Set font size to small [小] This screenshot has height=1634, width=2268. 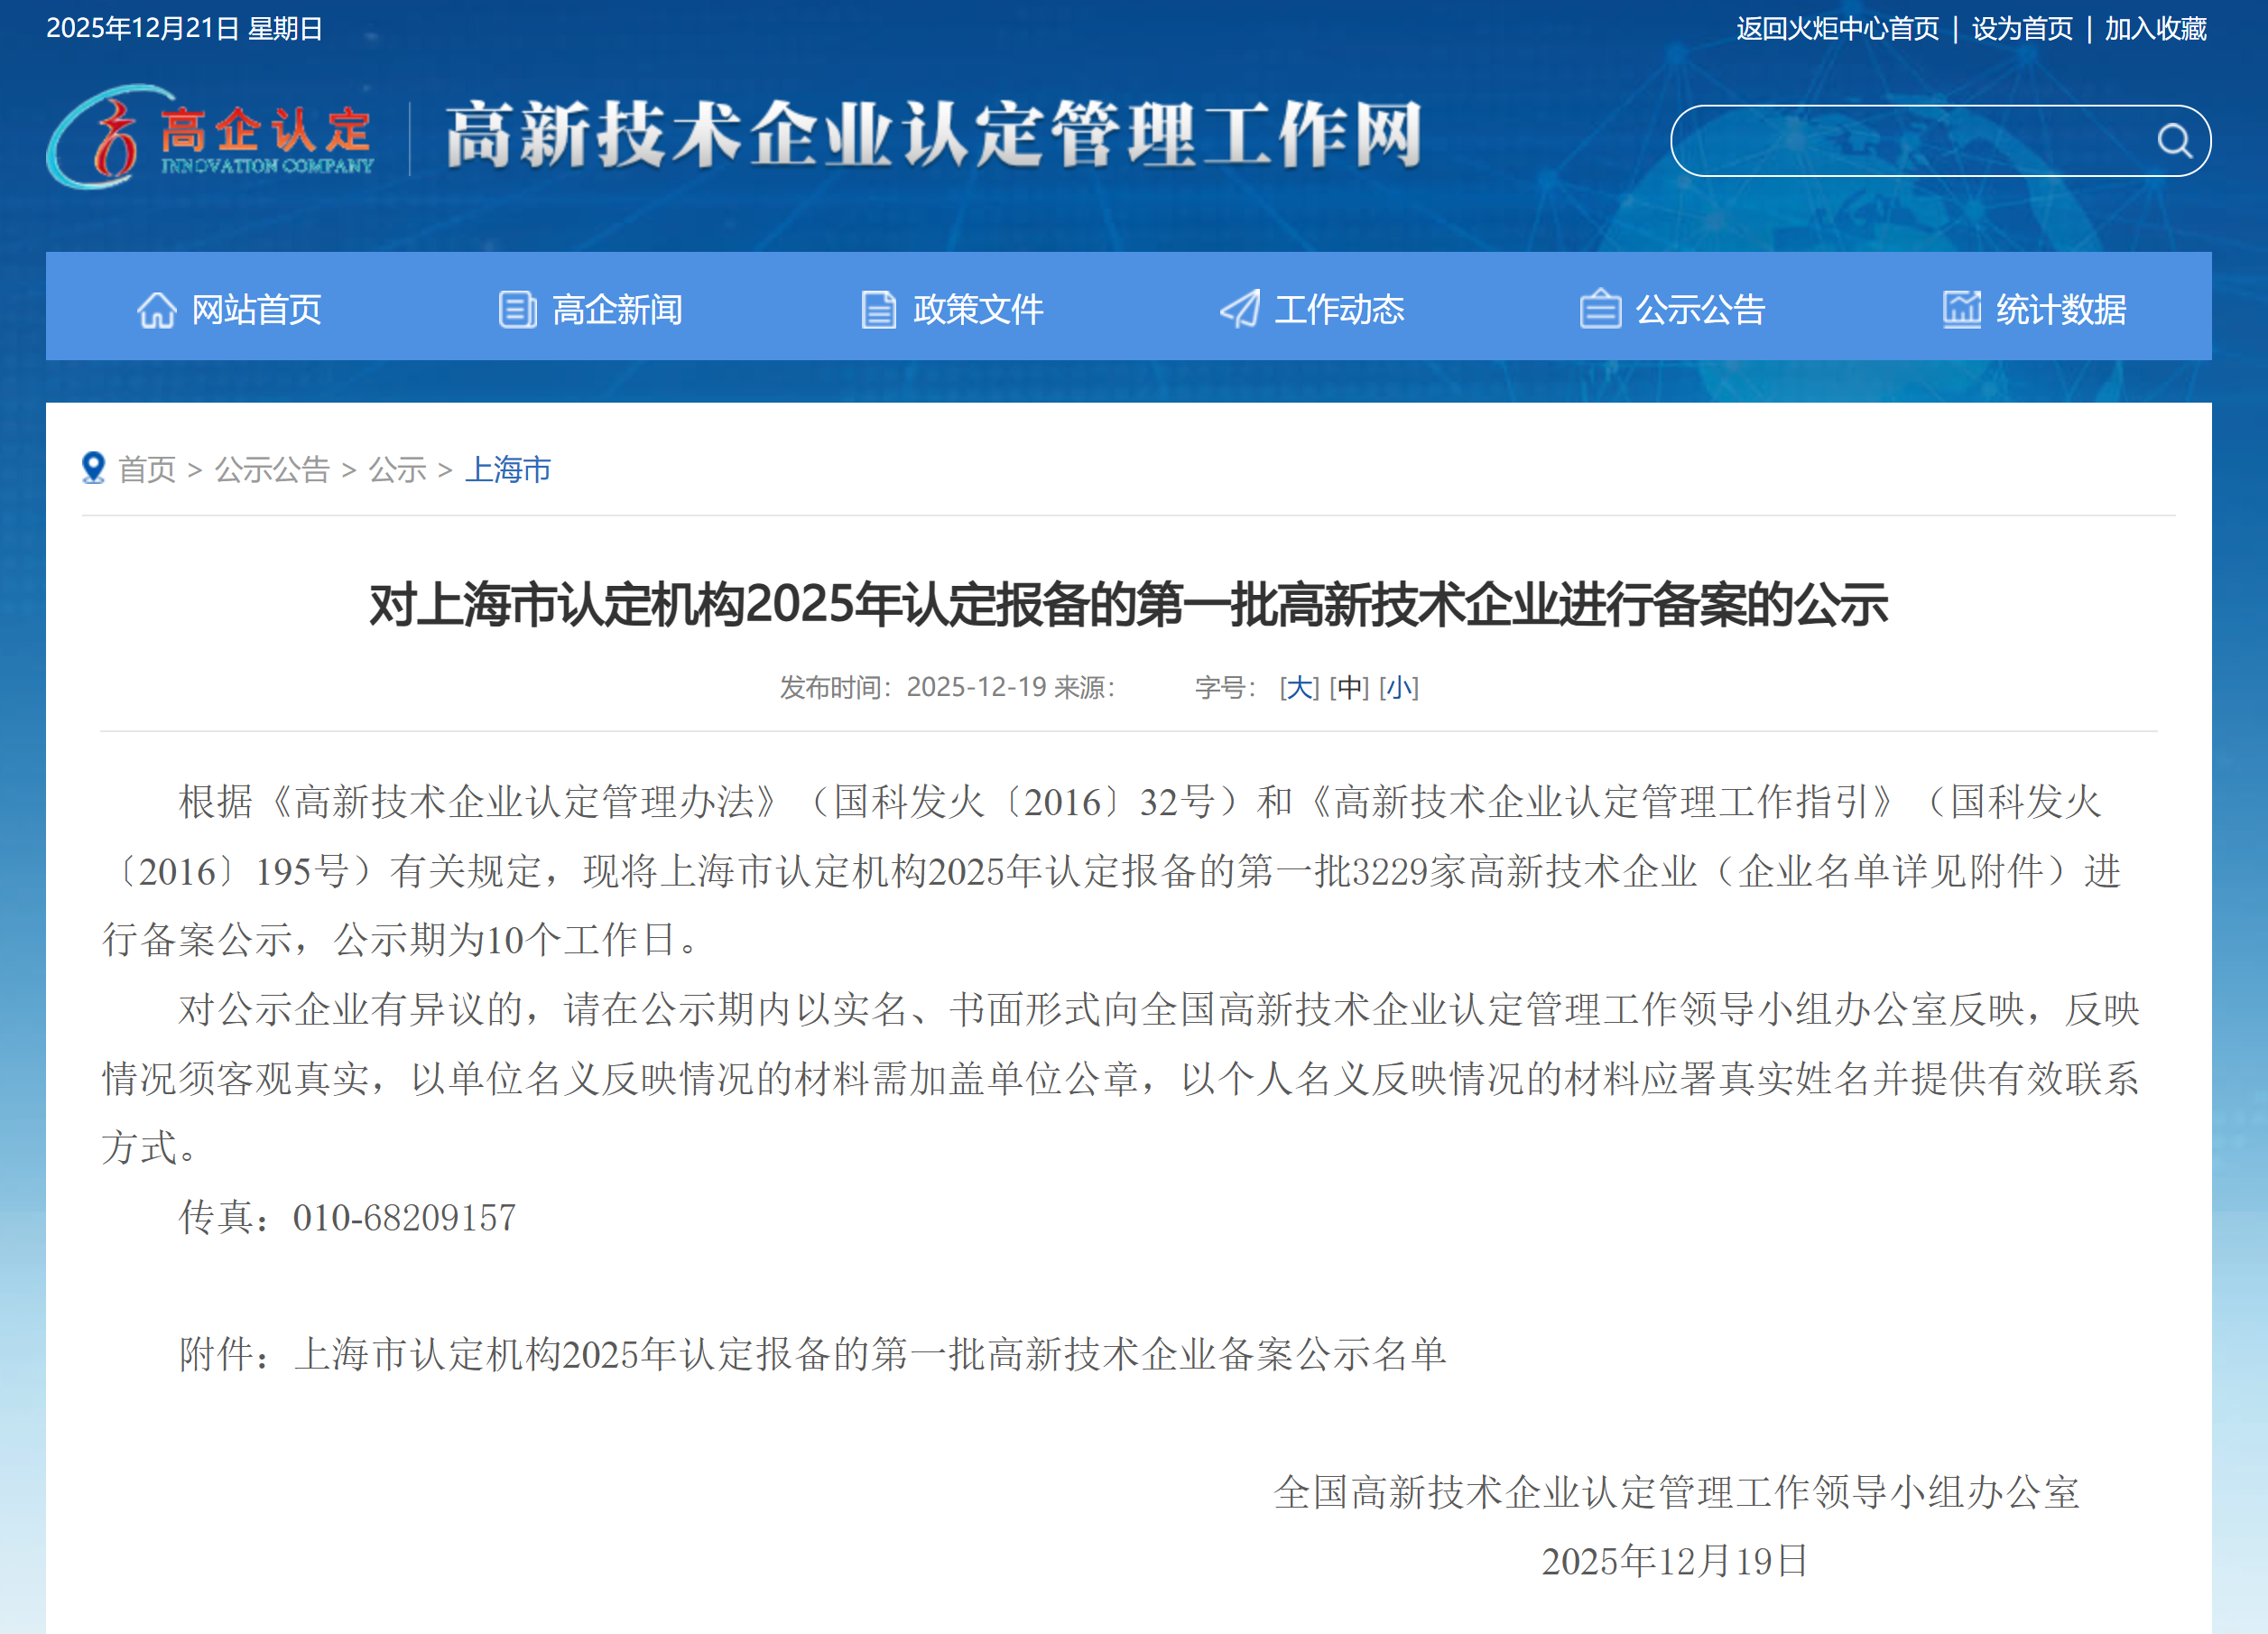click(1398, 688)
